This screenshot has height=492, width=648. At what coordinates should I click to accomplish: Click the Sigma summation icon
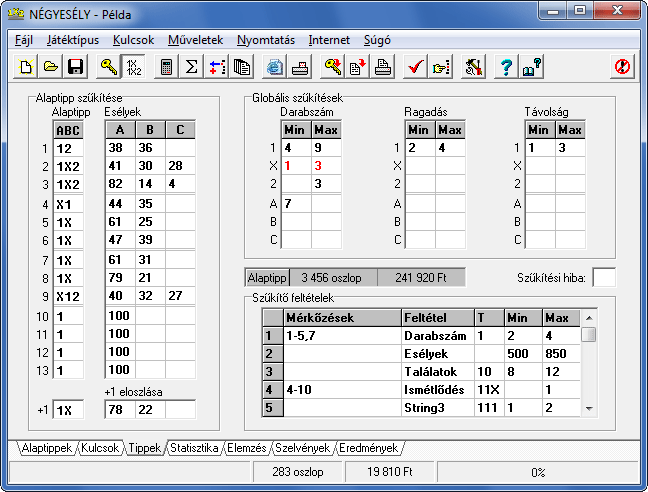191,67
